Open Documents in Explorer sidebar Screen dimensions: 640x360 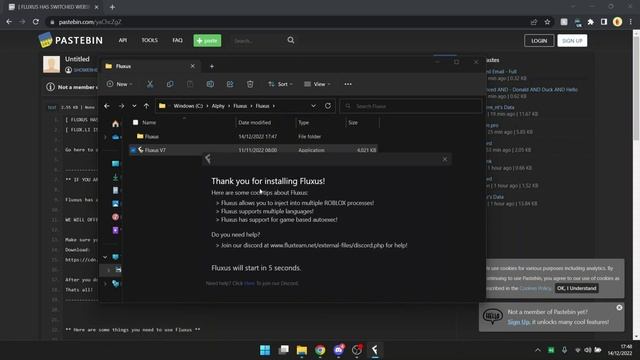116,190
